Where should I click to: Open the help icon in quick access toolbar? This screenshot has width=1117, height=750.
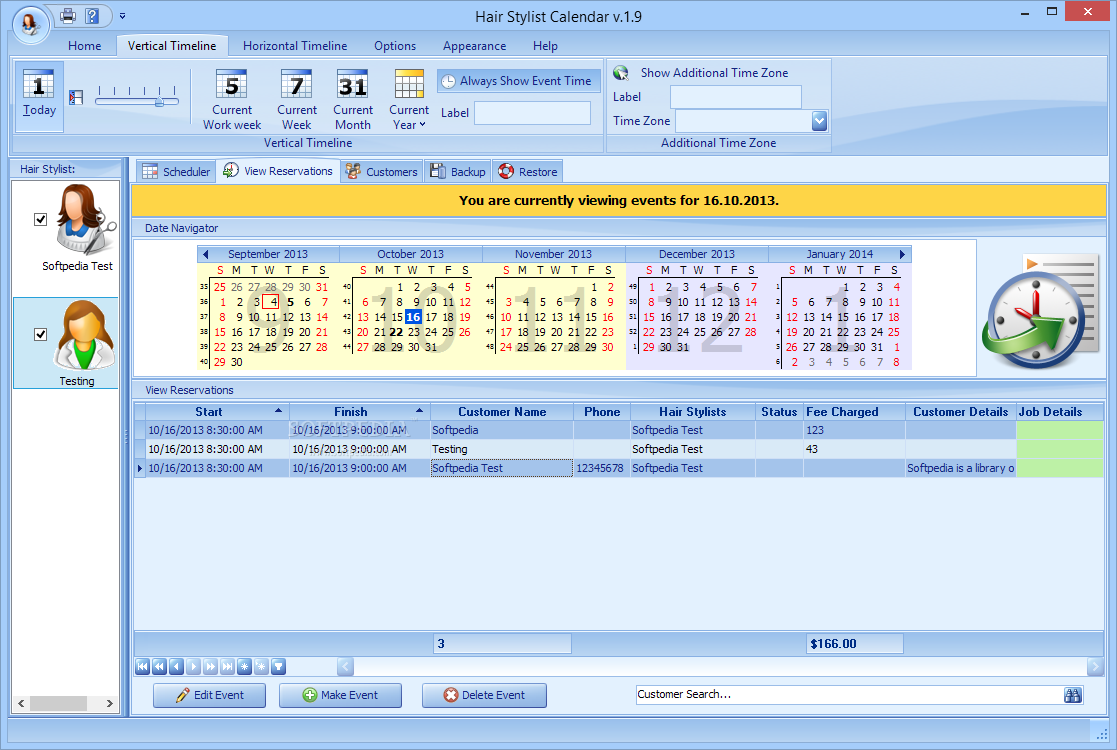pyautogui.click(x=92, y=16)
